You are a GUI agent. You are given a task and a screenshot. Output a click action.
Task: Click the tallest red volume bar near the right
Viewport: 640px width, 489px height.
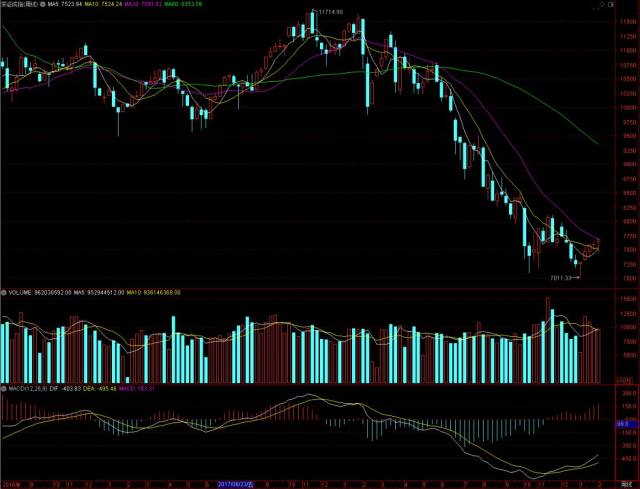(x=548, y=340)
